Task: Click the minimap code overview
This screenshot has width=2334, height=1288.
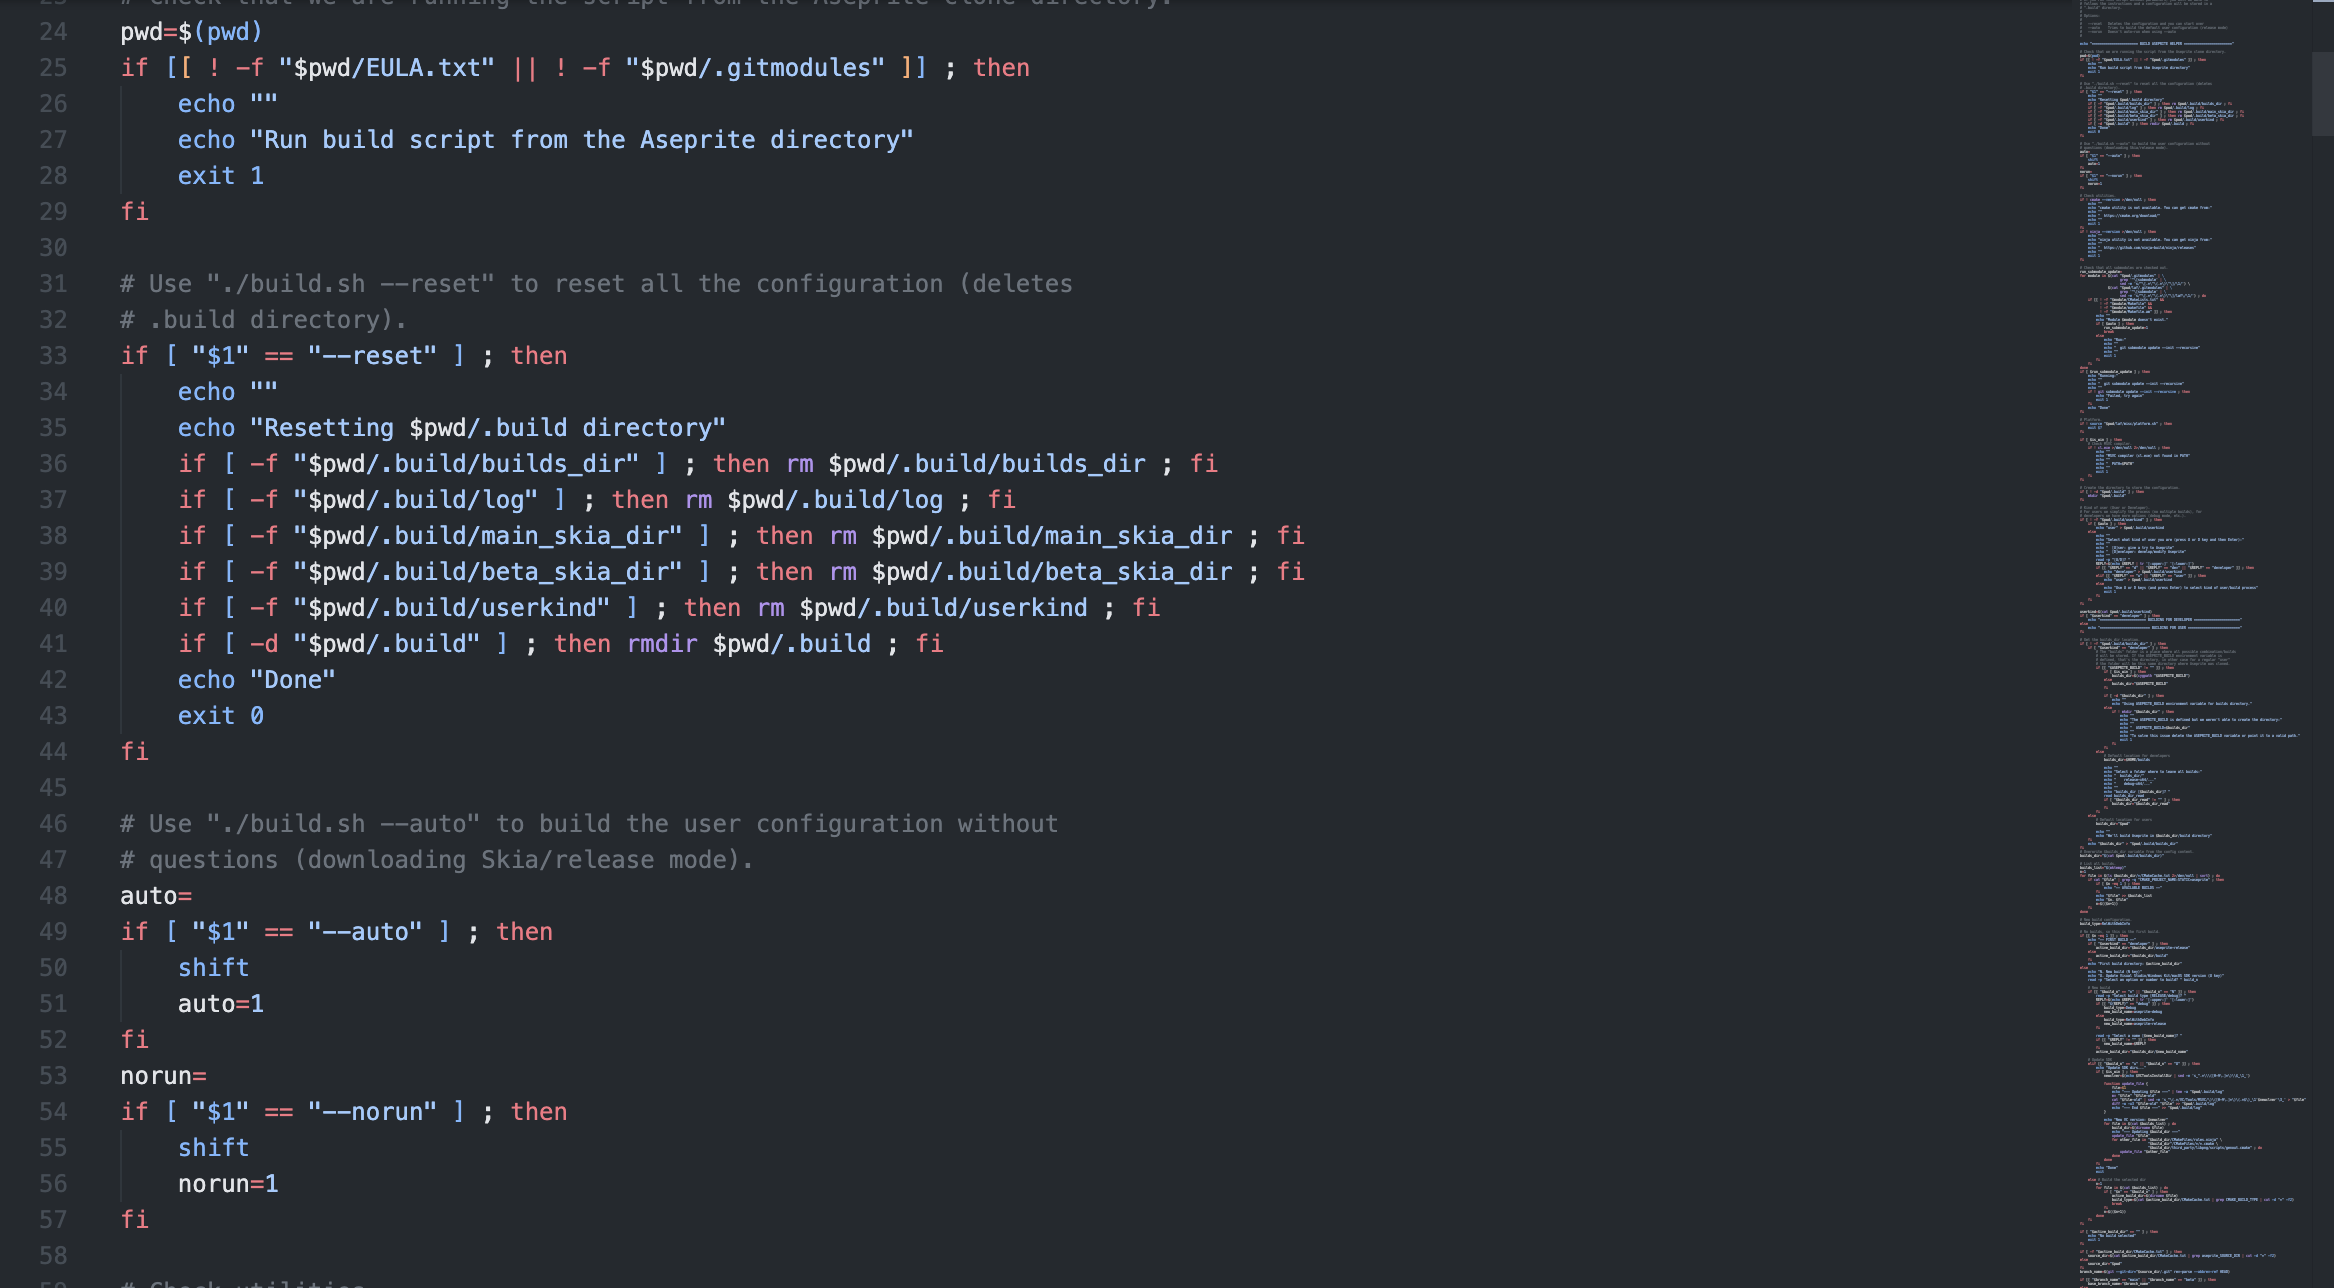Action: [x=2190, y=640]
